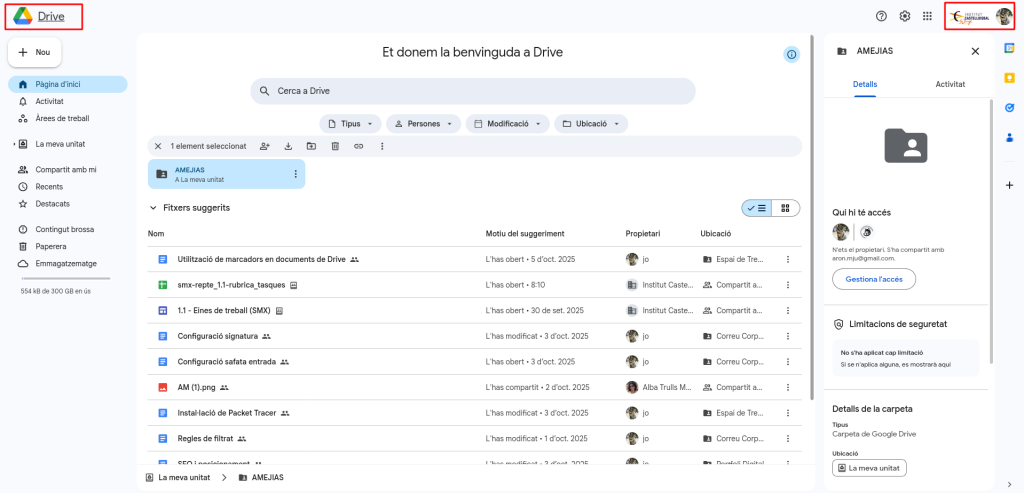Click the Nou button
This screenshot has width=1024, height=493.
tap(35, 52)
